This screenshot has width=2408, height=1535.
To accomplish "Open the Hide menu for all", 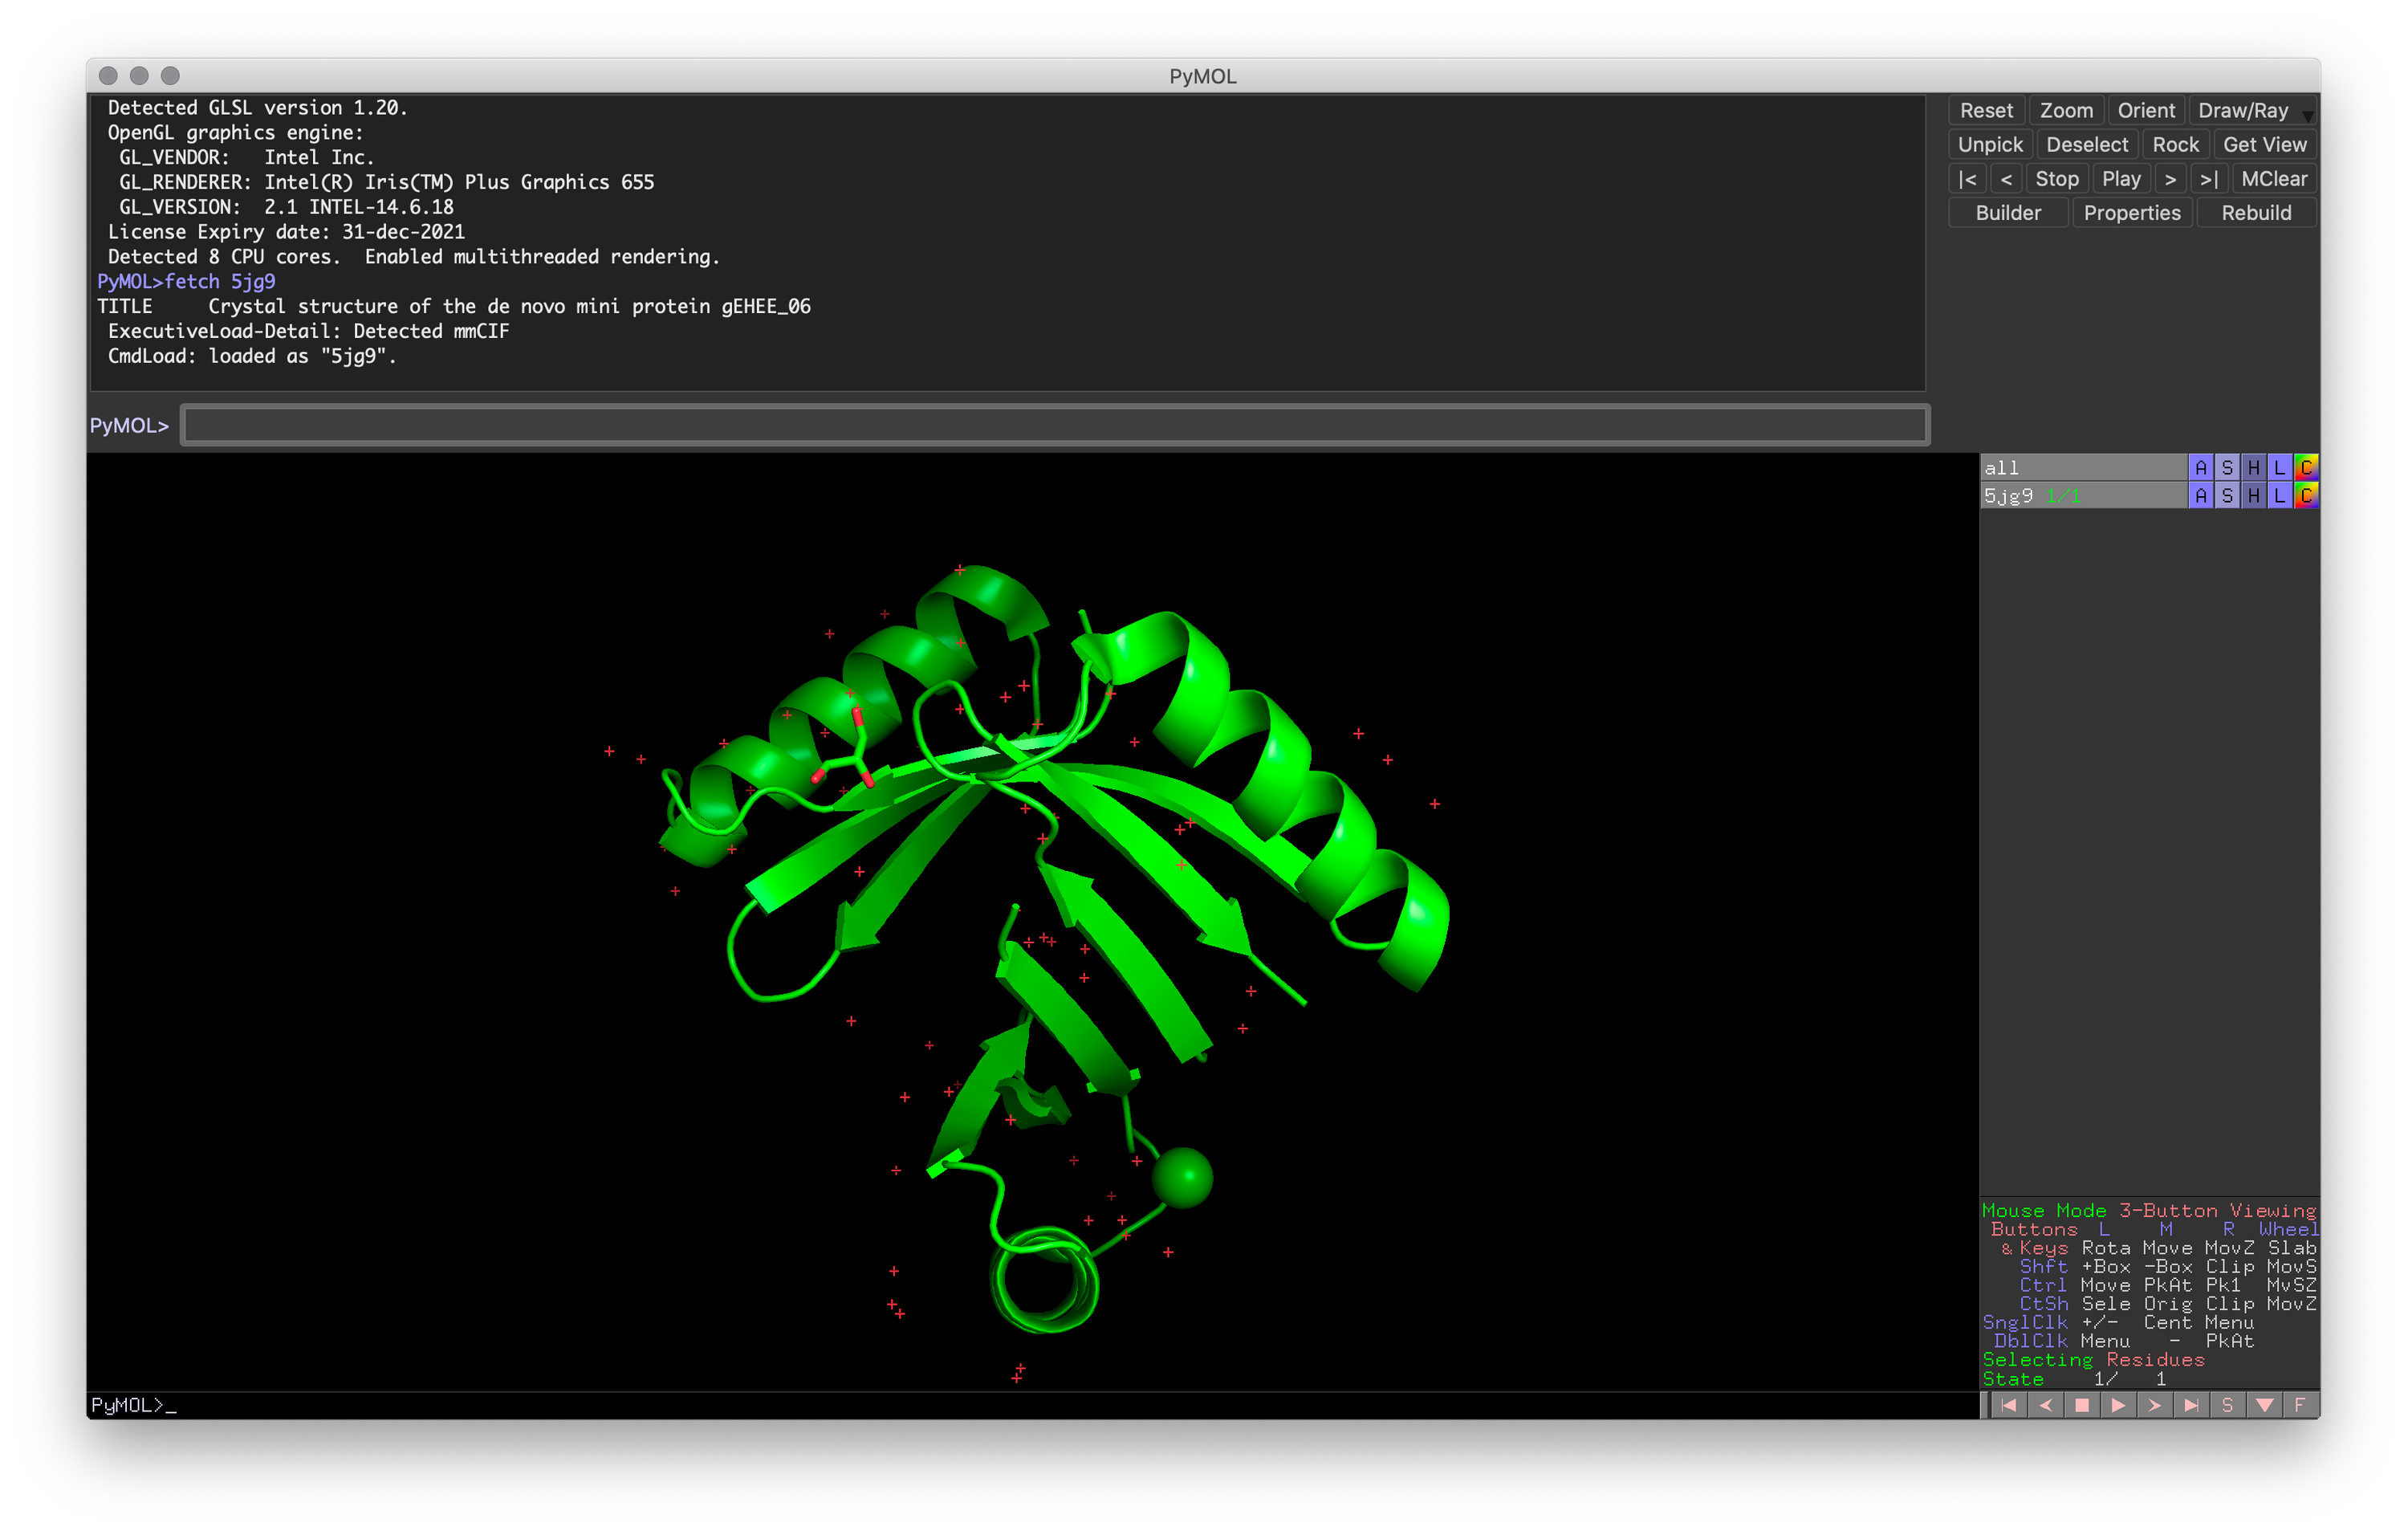I will point(2253,467).
